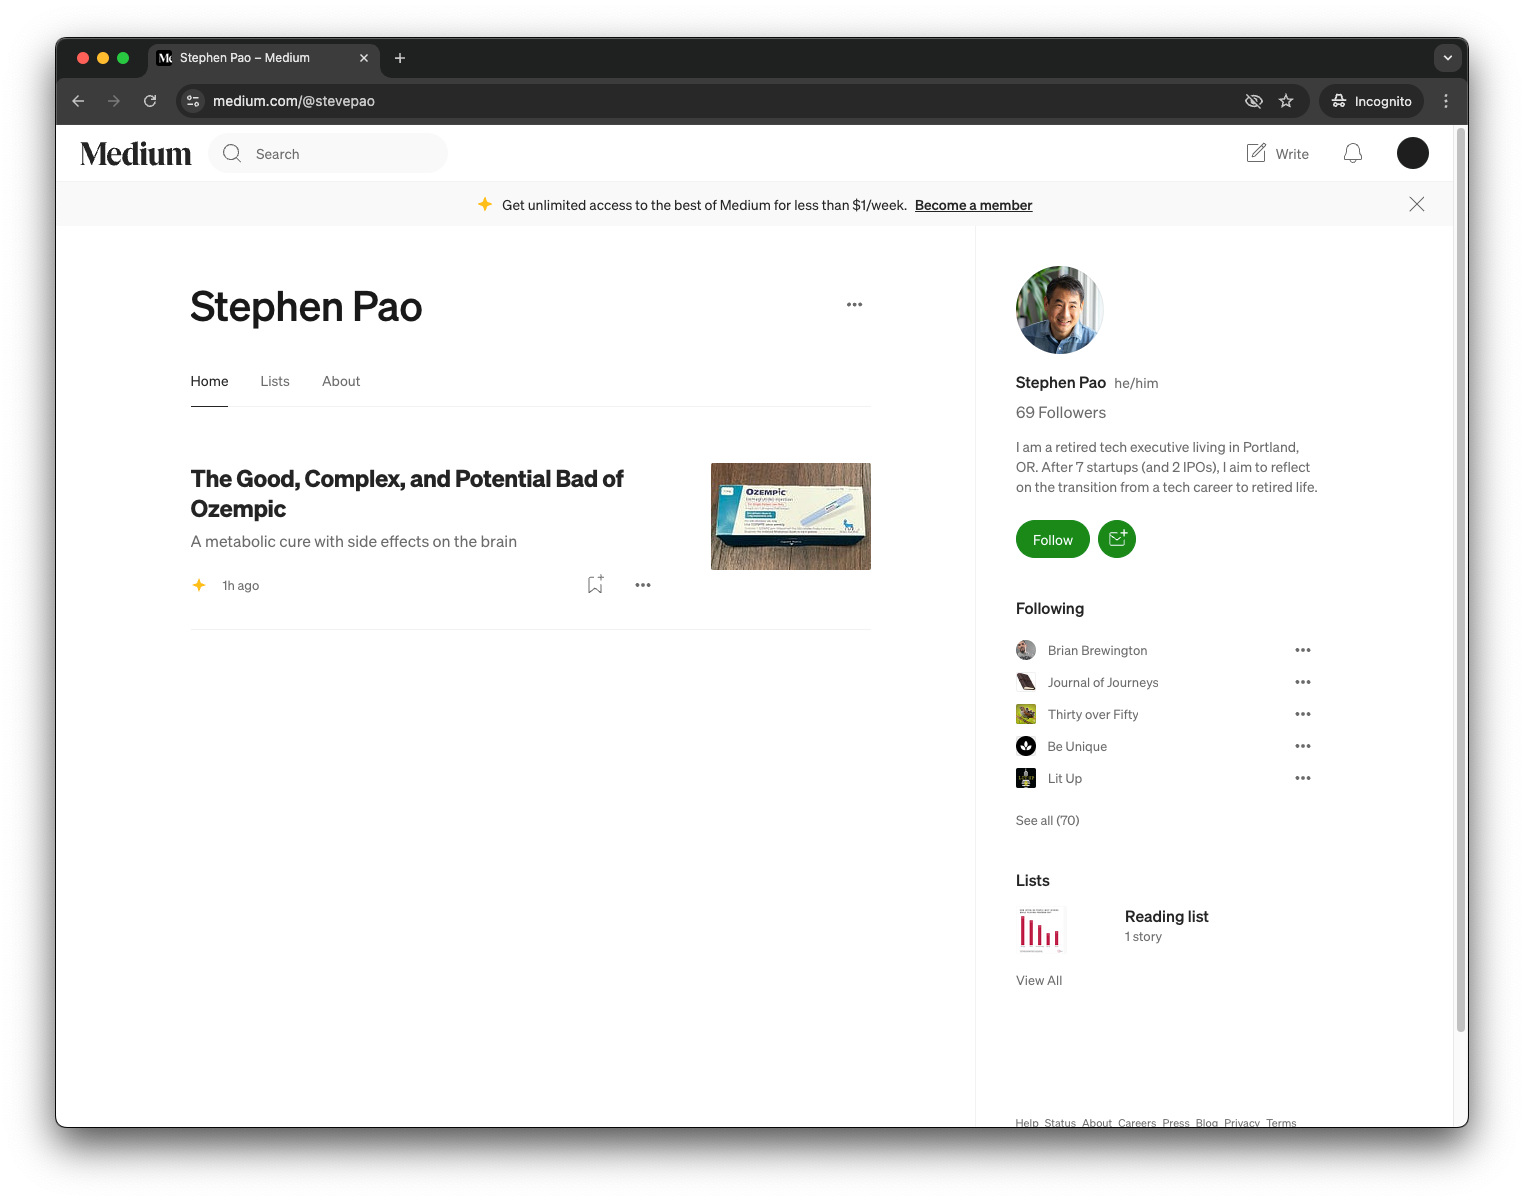Click the tracking protection eye icon
Viewport: 1524px width, 1201px height.
[x=1253, y=101]
